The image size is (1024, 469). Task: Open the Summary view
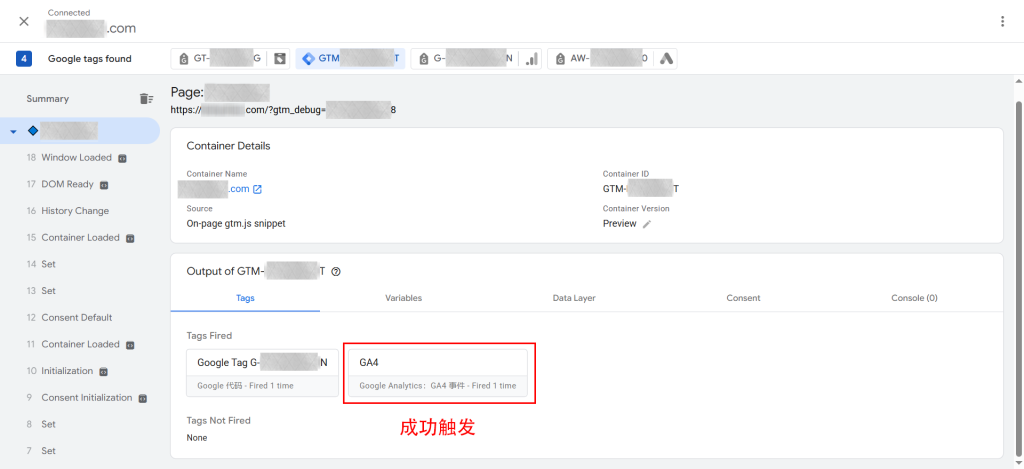coord(48,99)
